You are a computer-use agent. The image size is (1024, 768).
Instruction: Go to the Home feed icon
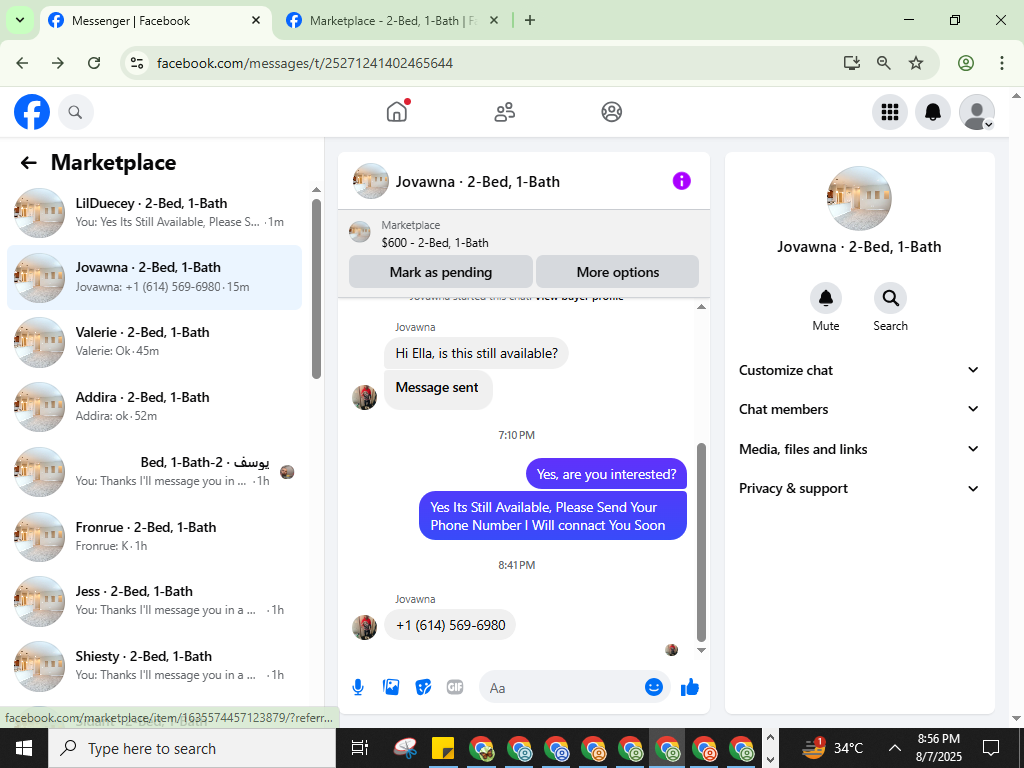[x=397, y=112]
